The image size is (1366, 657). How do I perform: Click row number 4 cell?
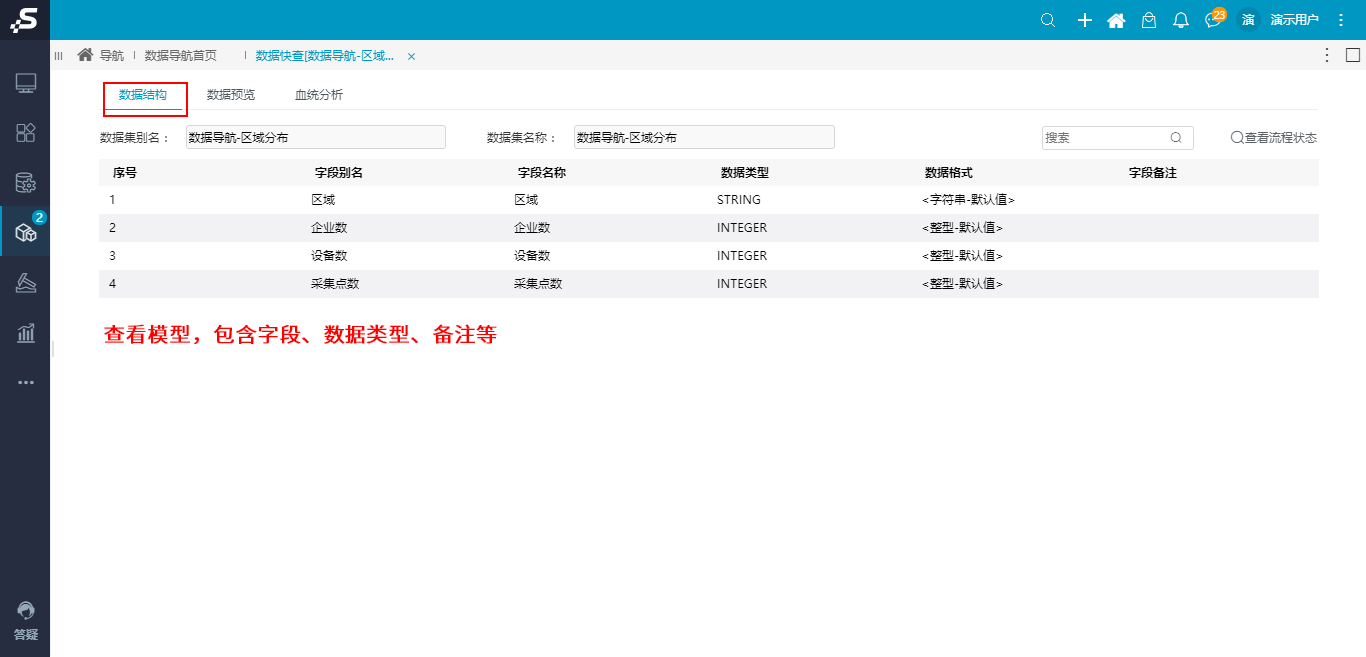pos(113,284)
